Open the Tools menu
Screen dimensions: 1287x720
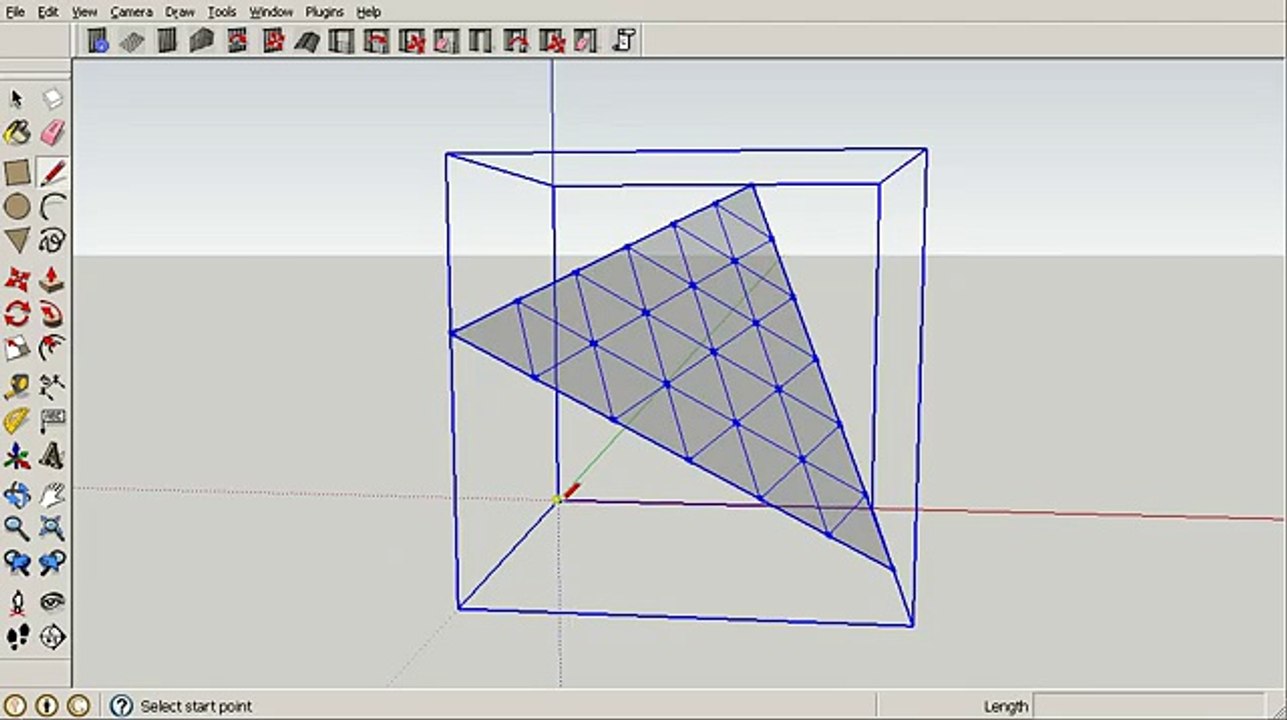[222, 12]
